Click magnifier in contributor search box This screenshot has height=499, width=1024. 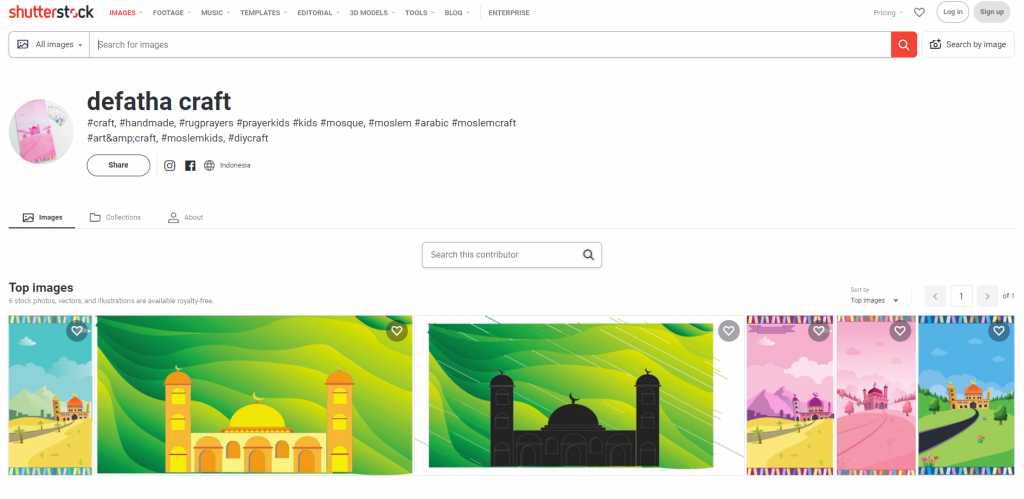pos(589,255)
